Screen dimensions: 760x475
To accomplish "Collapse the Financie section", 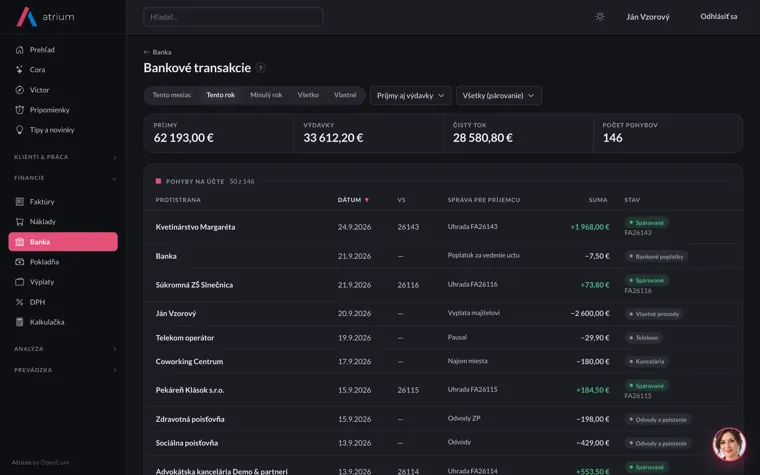I will click(x=65, y=178).
